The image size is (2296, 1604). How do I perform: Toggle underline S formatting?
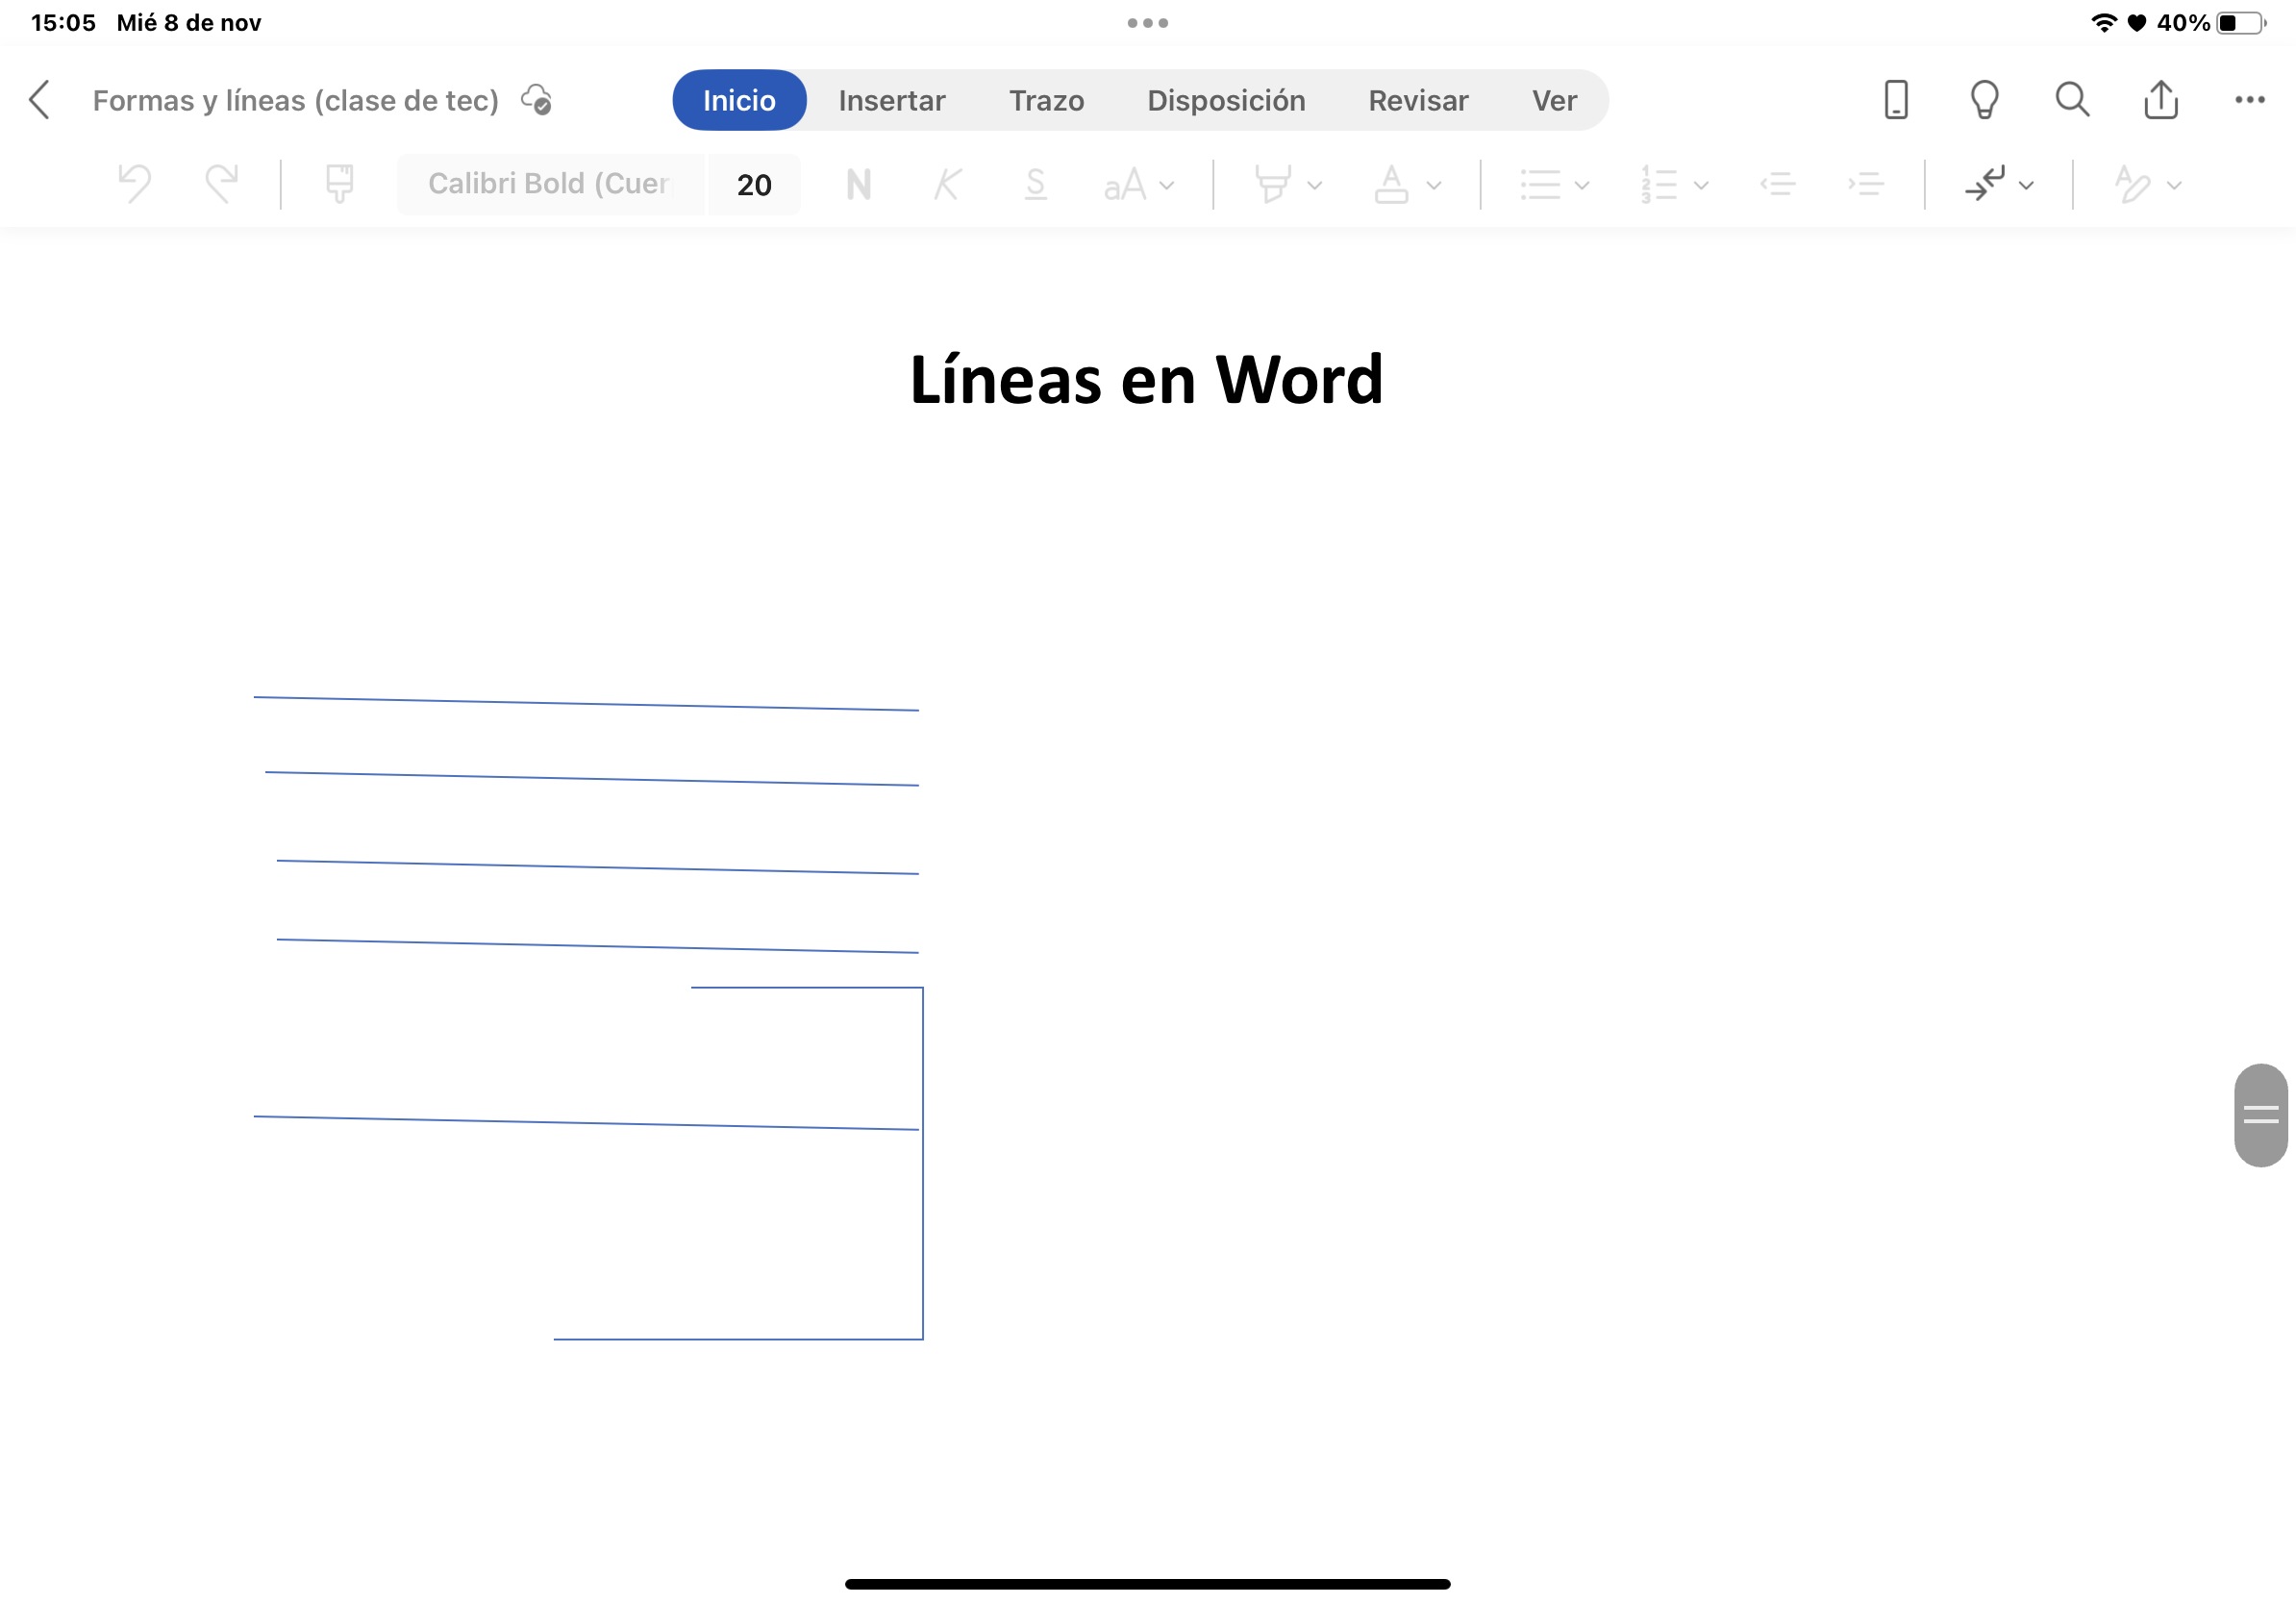pos(1035,184)
